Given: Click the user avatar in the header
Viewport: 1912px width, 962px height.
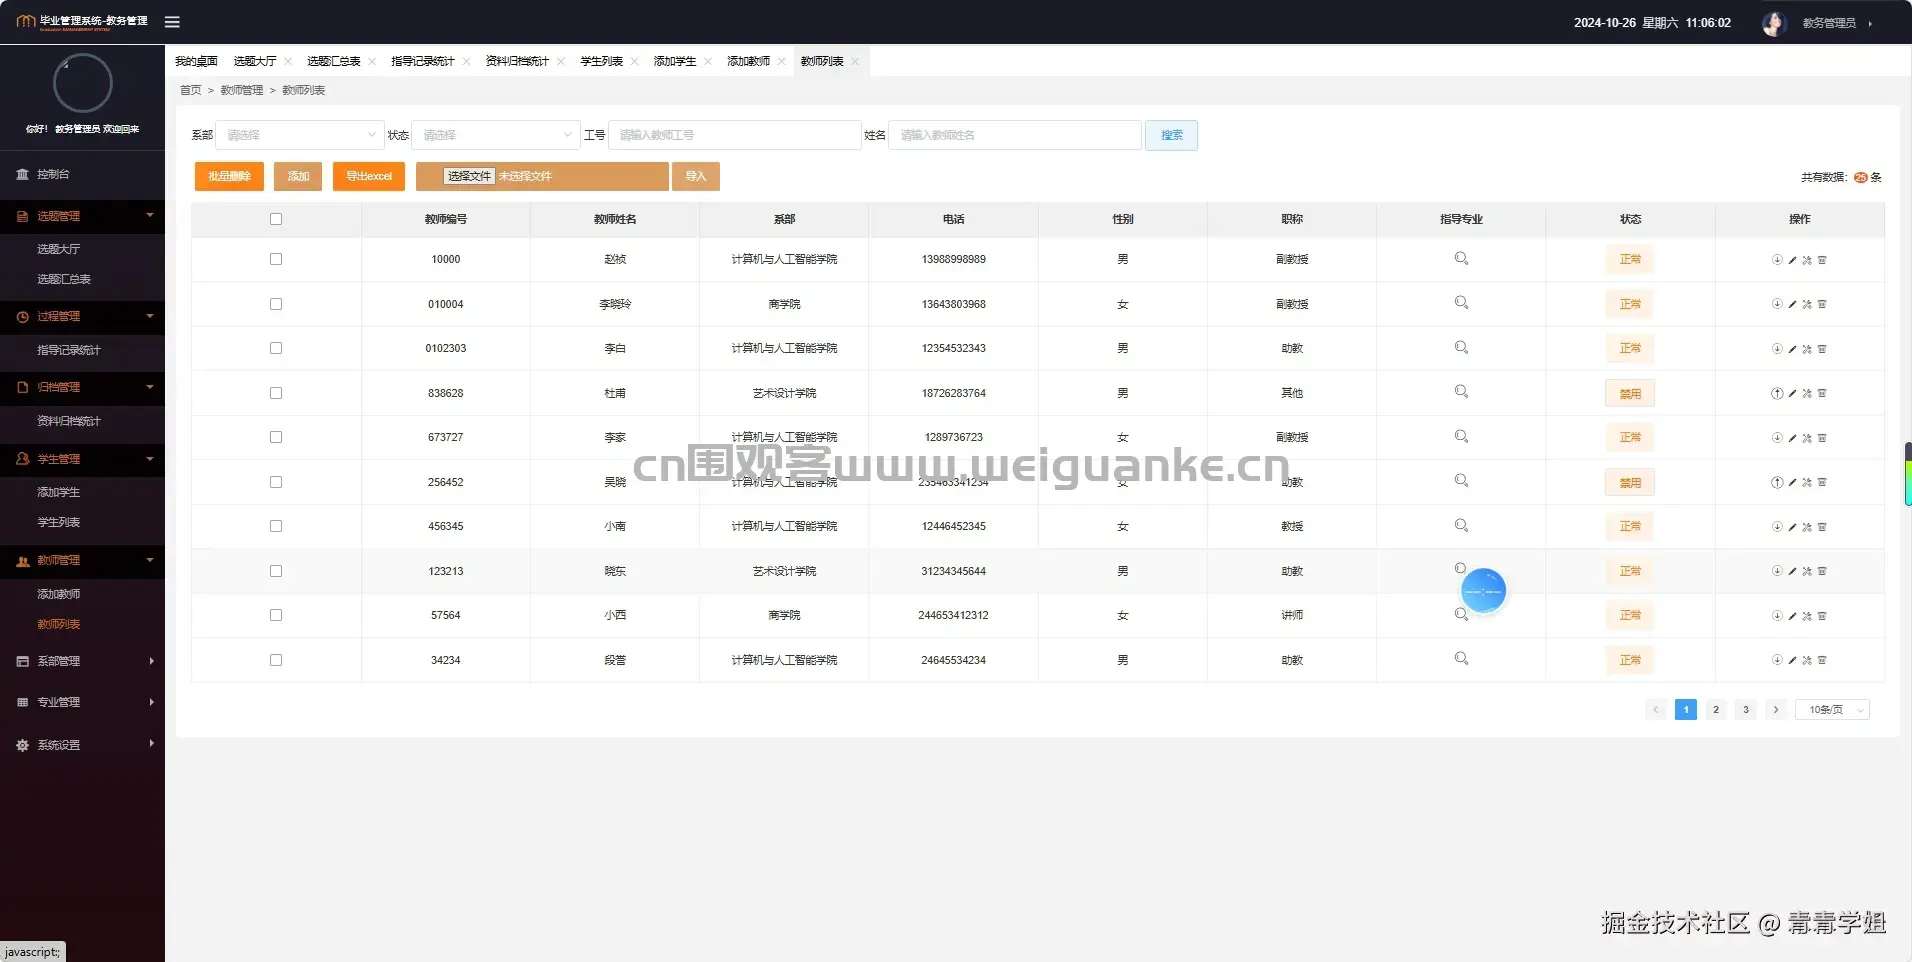Looking at the screenshot, I should tap(1774, 23).
